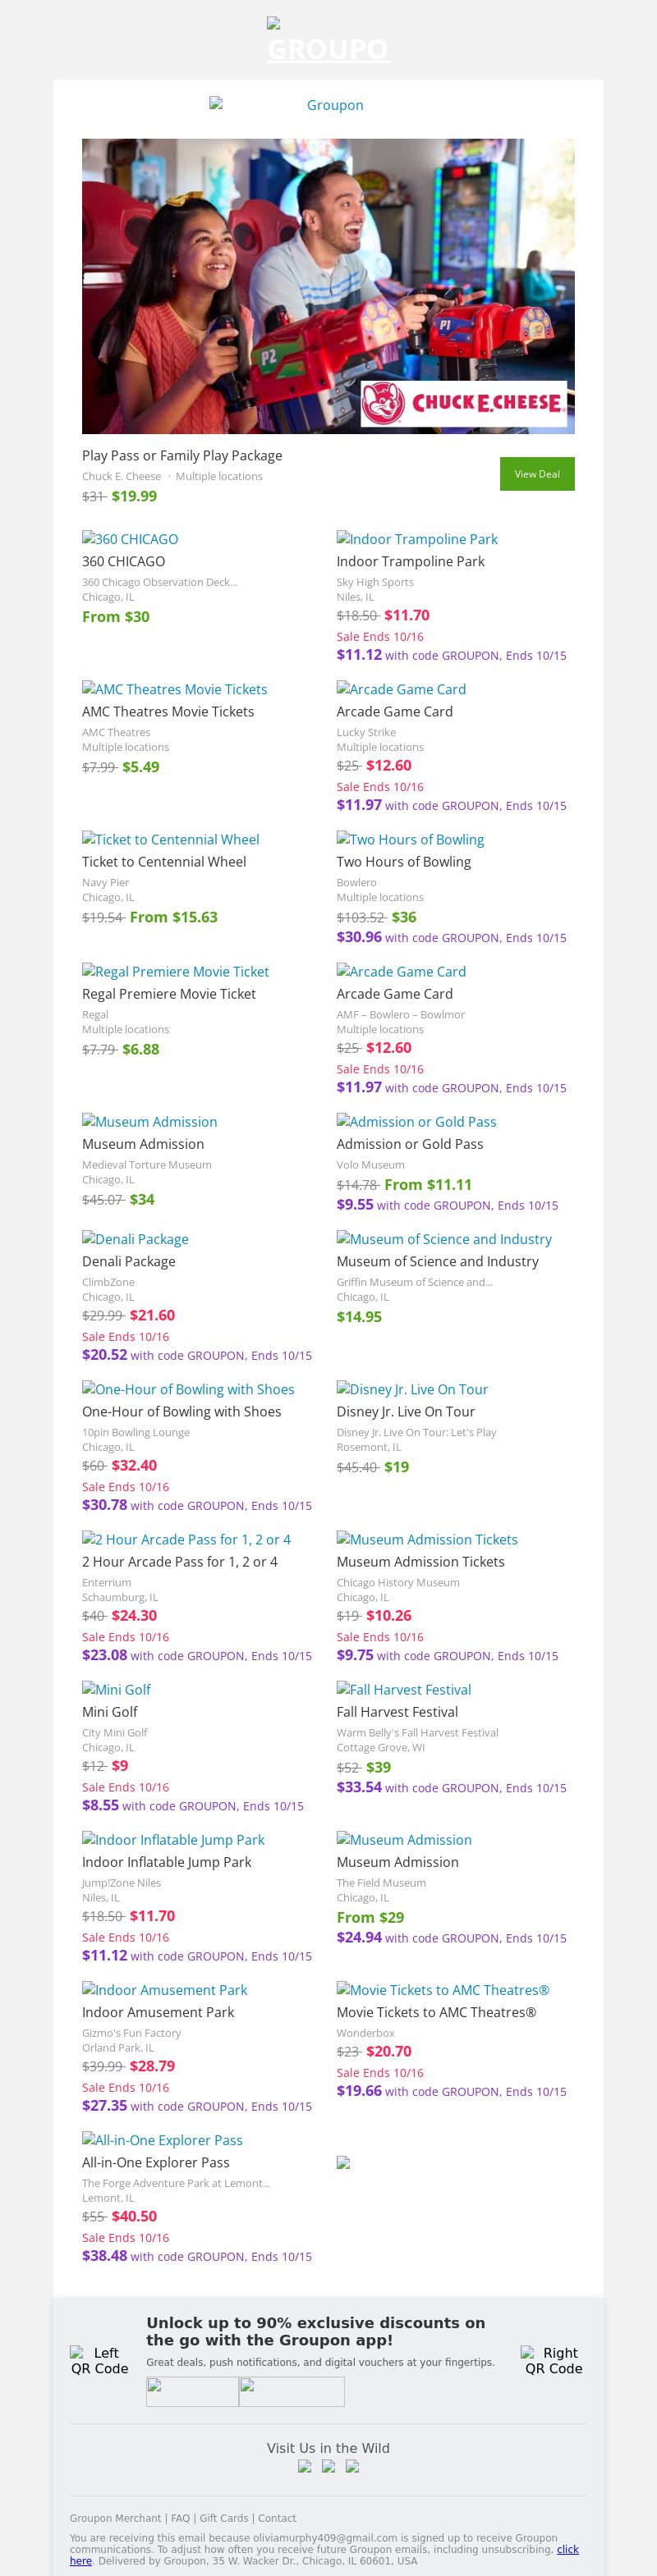Open the 360 CHICAGO image link
Viewport: 657px width, 2576px height.
click(x=130, y=539)
